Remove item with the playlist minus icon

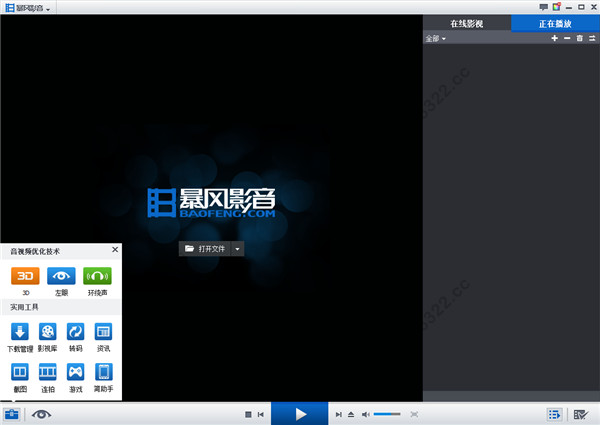pyautogui.click(x=567, y=38)
